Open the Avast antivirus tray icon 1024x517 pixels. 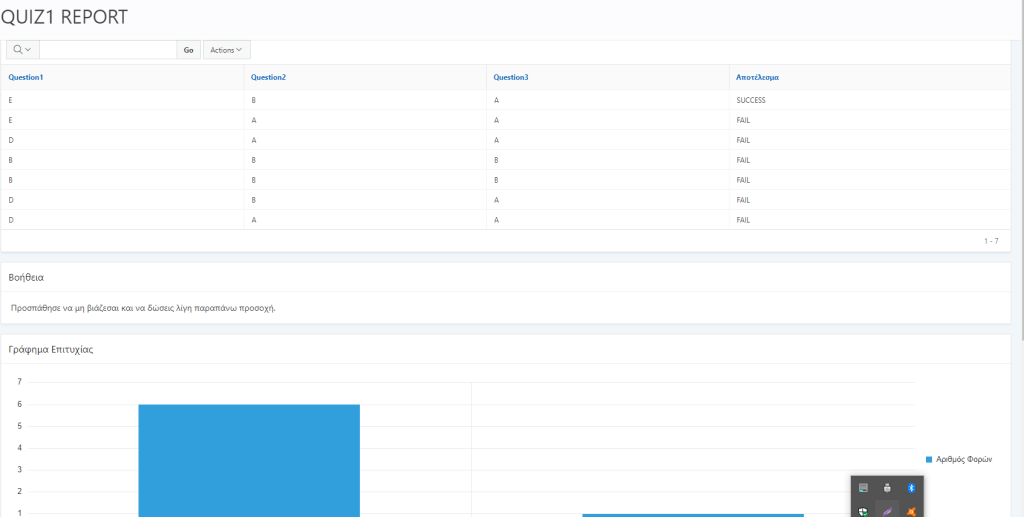(911, 511)
